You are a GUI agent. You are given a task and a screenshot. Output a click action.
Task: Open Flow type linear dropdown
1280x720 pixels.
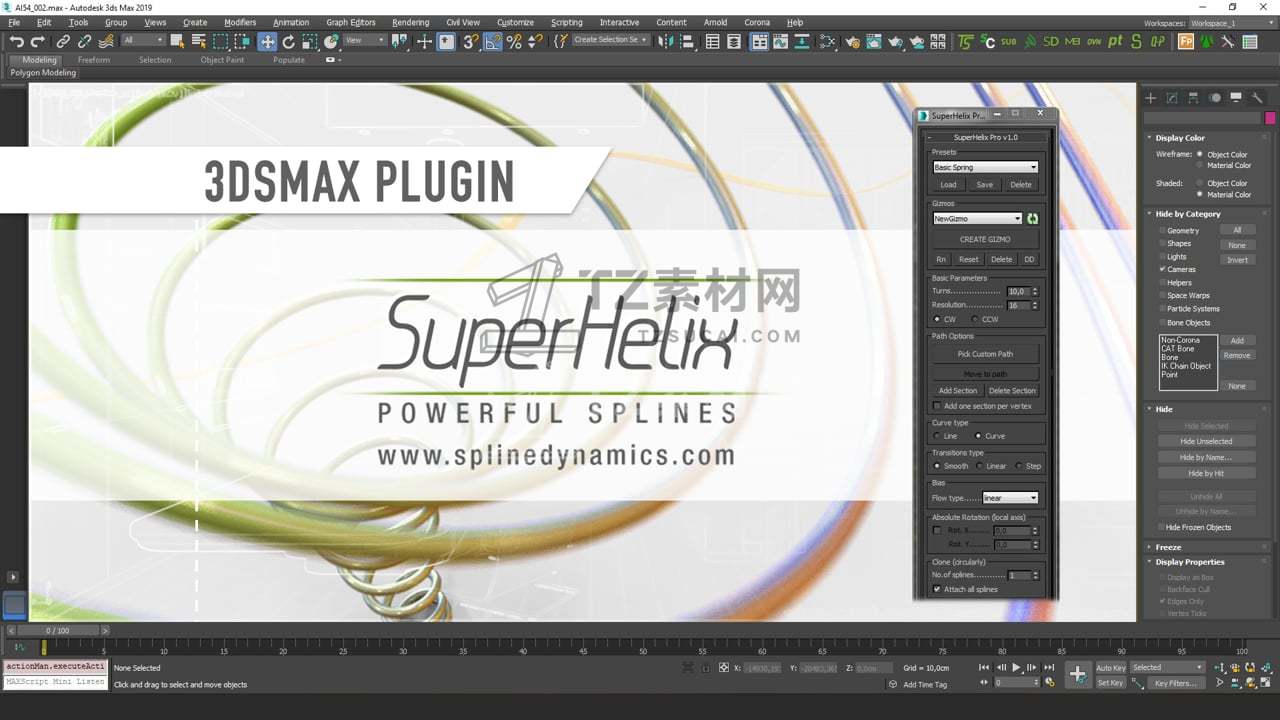point(1010,498)
